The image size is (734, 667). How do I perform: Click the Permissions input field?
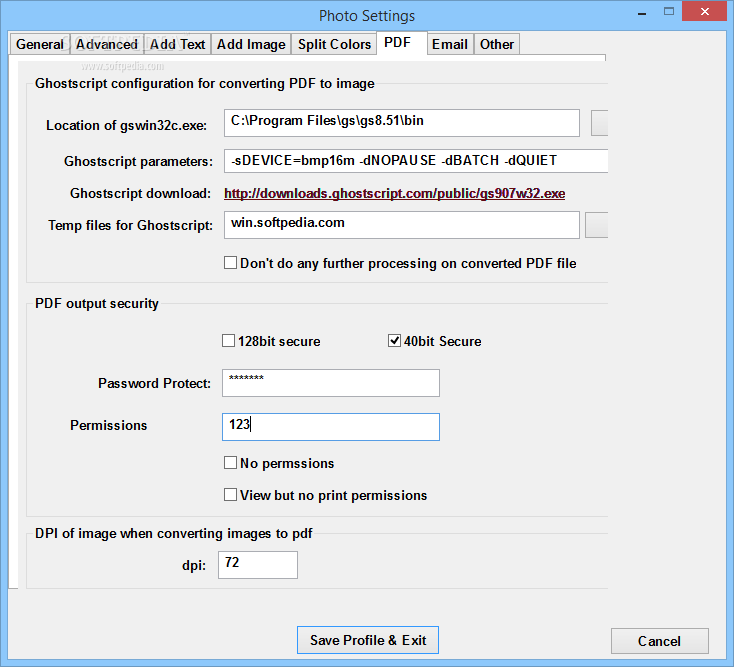(x=330, y=426)
